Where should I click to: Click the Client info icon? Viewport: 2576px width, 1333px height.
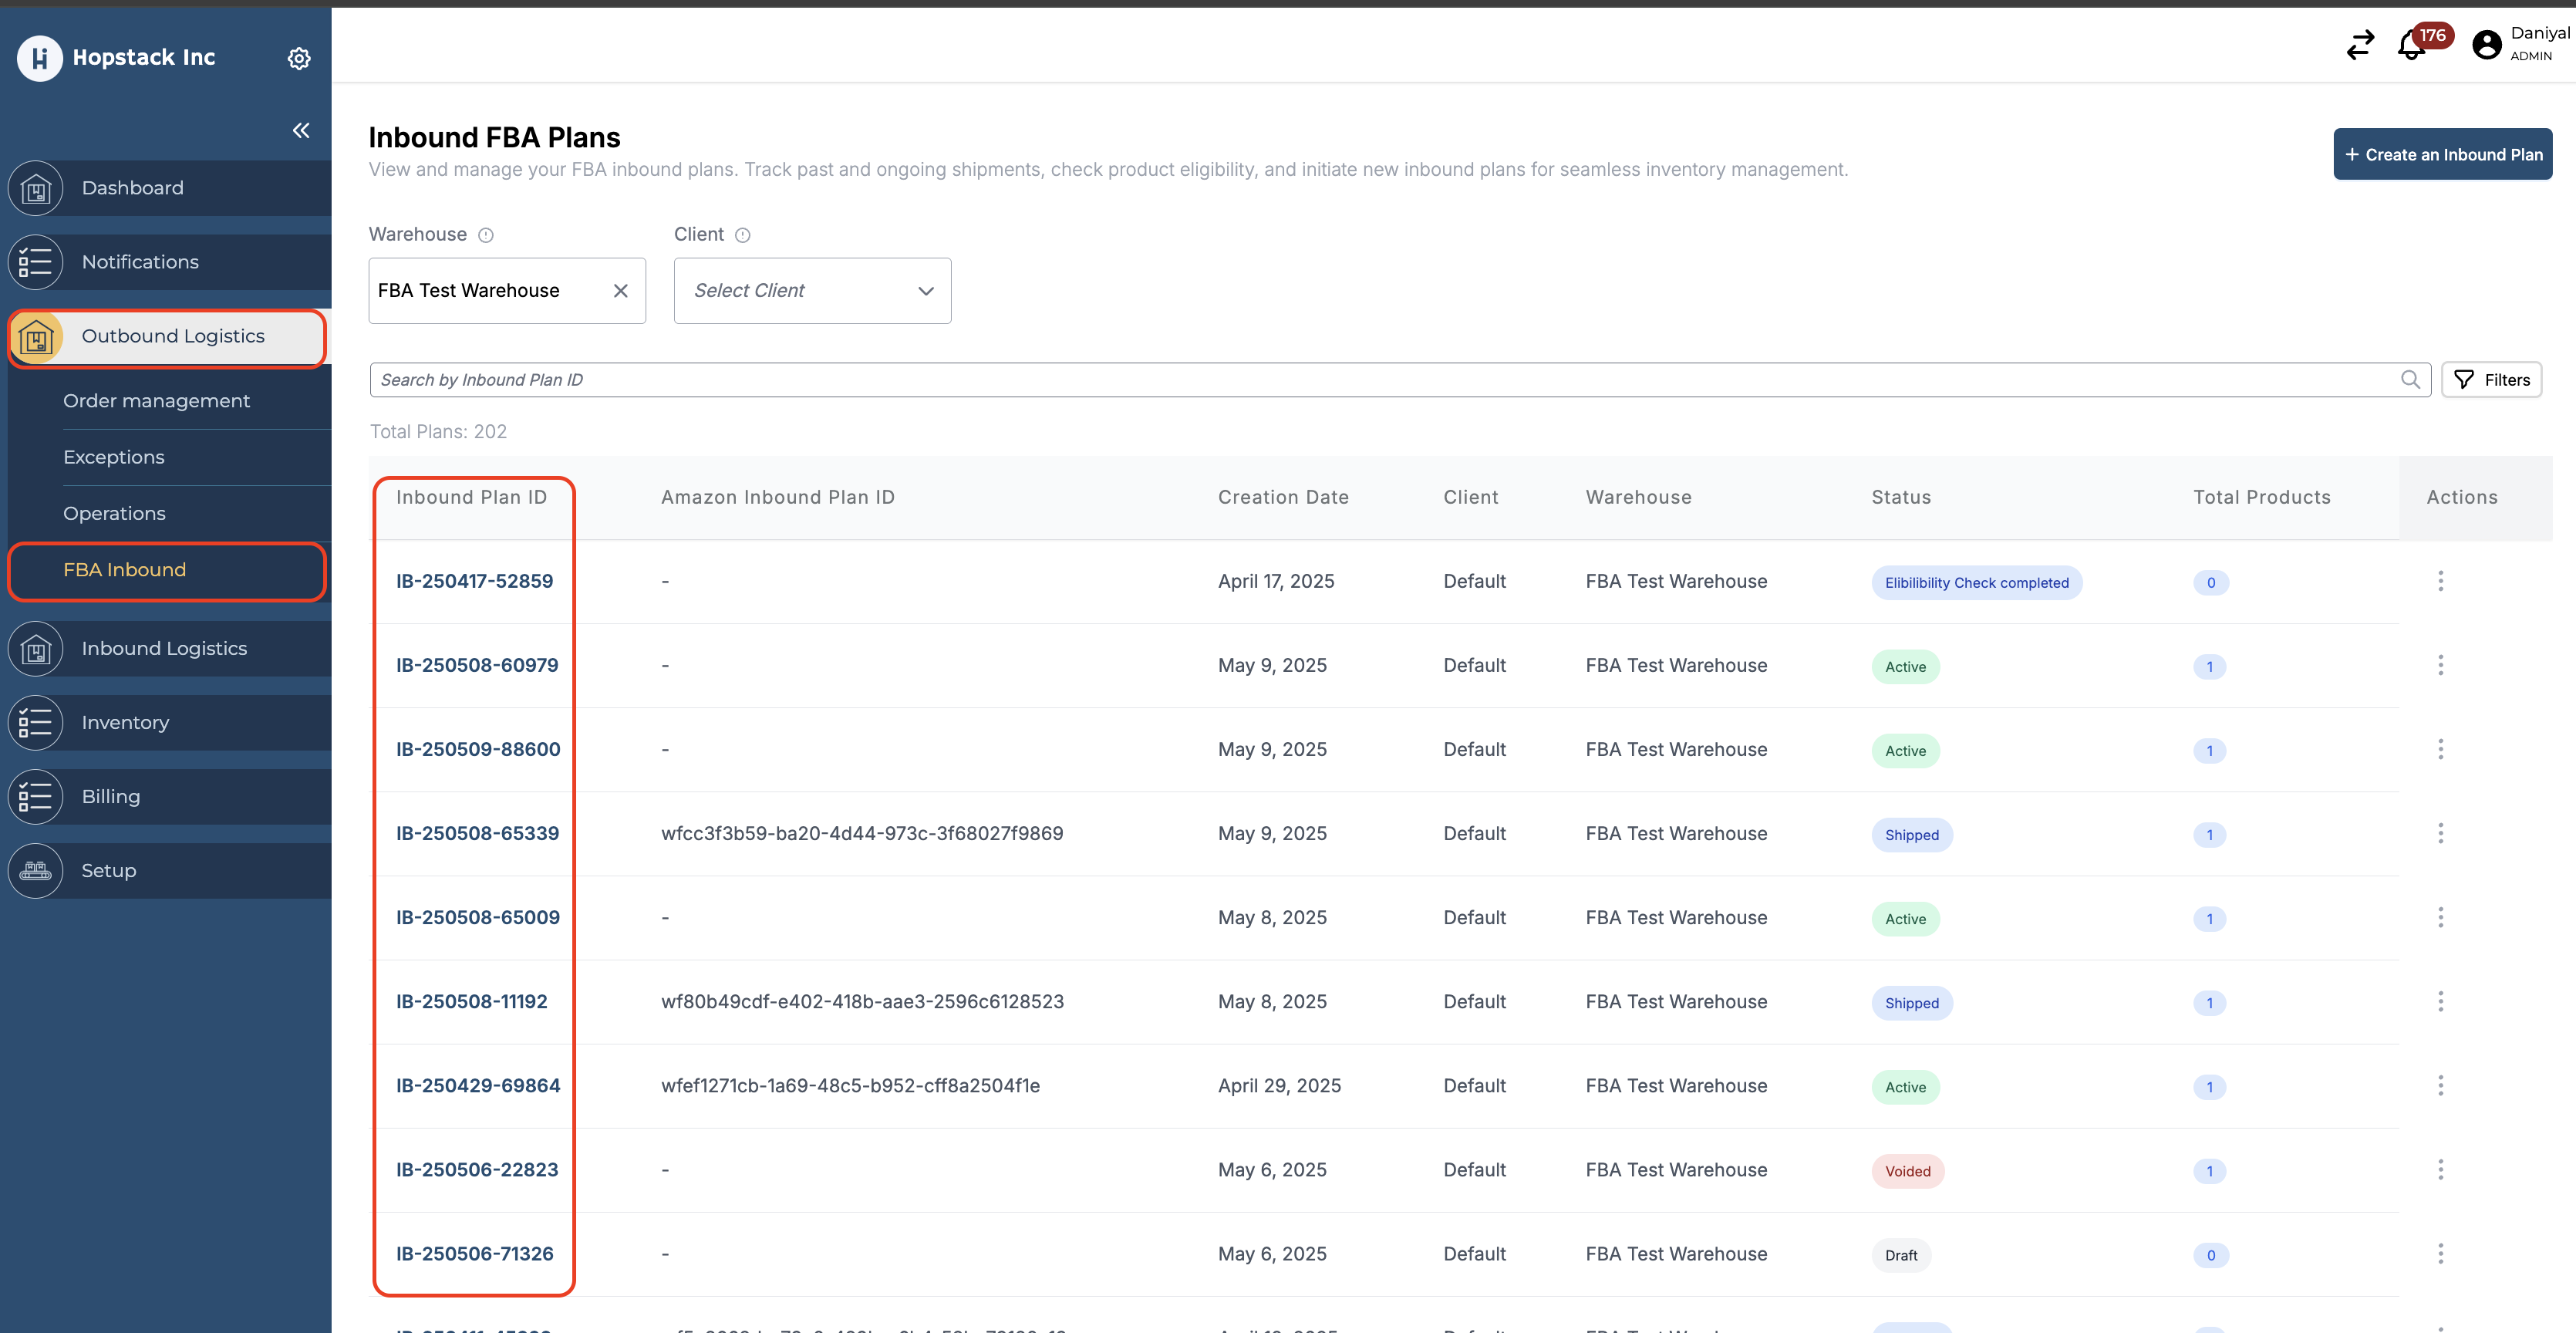coord(742,235)
